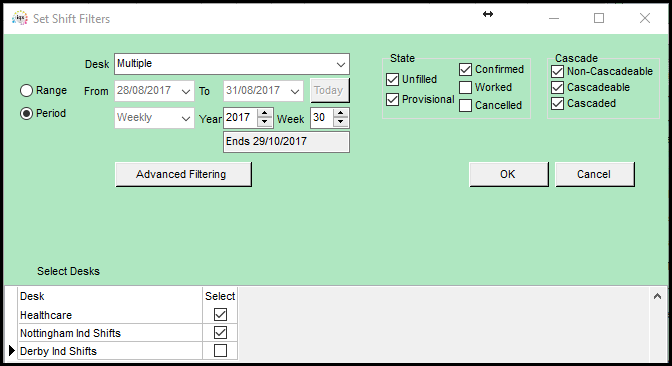Select the Period radio button
This screenshot has height=366, width=672.
(x=27, y=113)
